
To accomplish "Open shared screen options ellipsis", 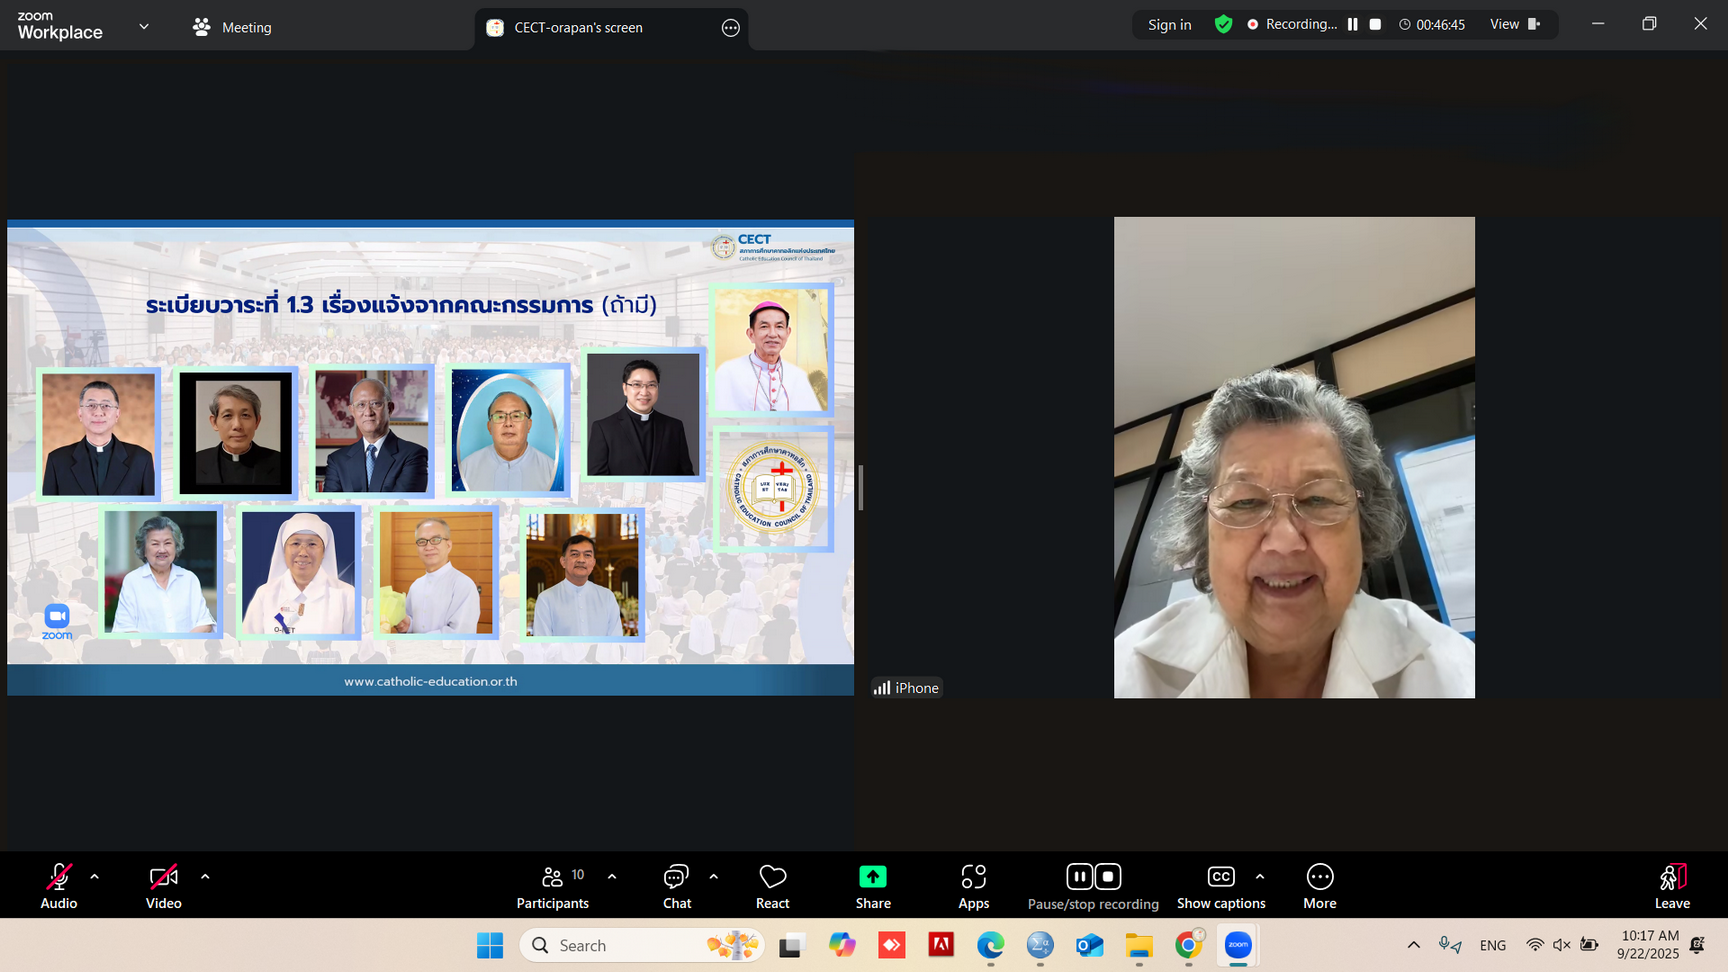I will coord(731,28).
